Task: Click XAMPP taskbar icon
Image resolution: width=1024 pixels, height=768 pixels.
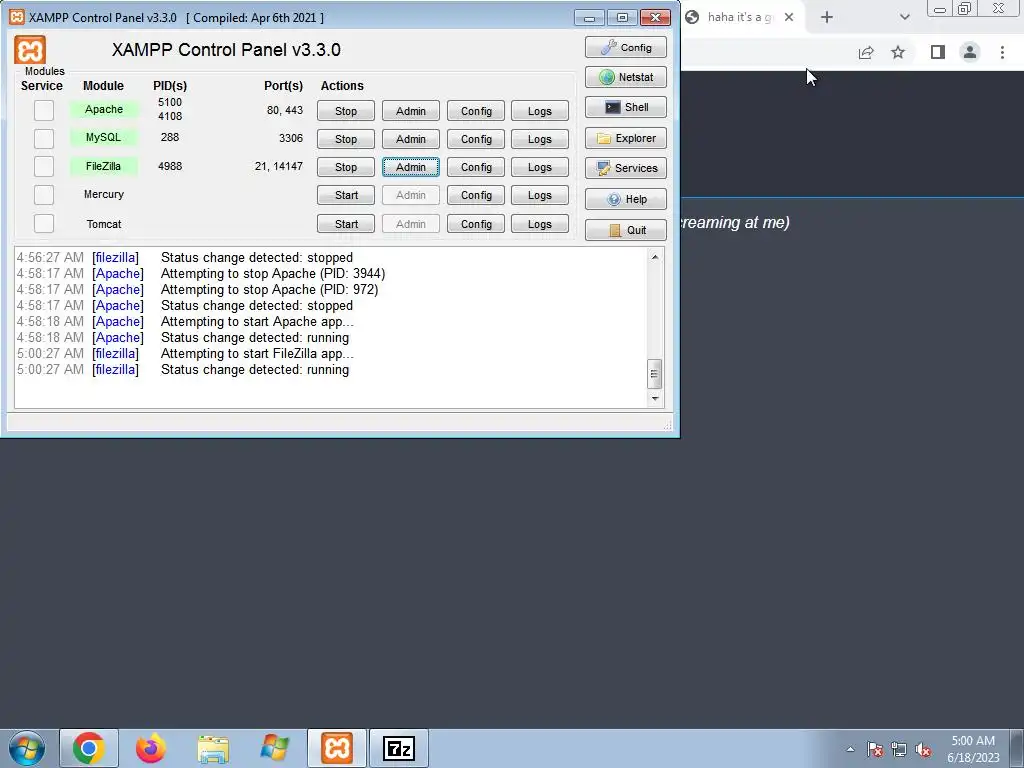Action: (x=337, y=748)
